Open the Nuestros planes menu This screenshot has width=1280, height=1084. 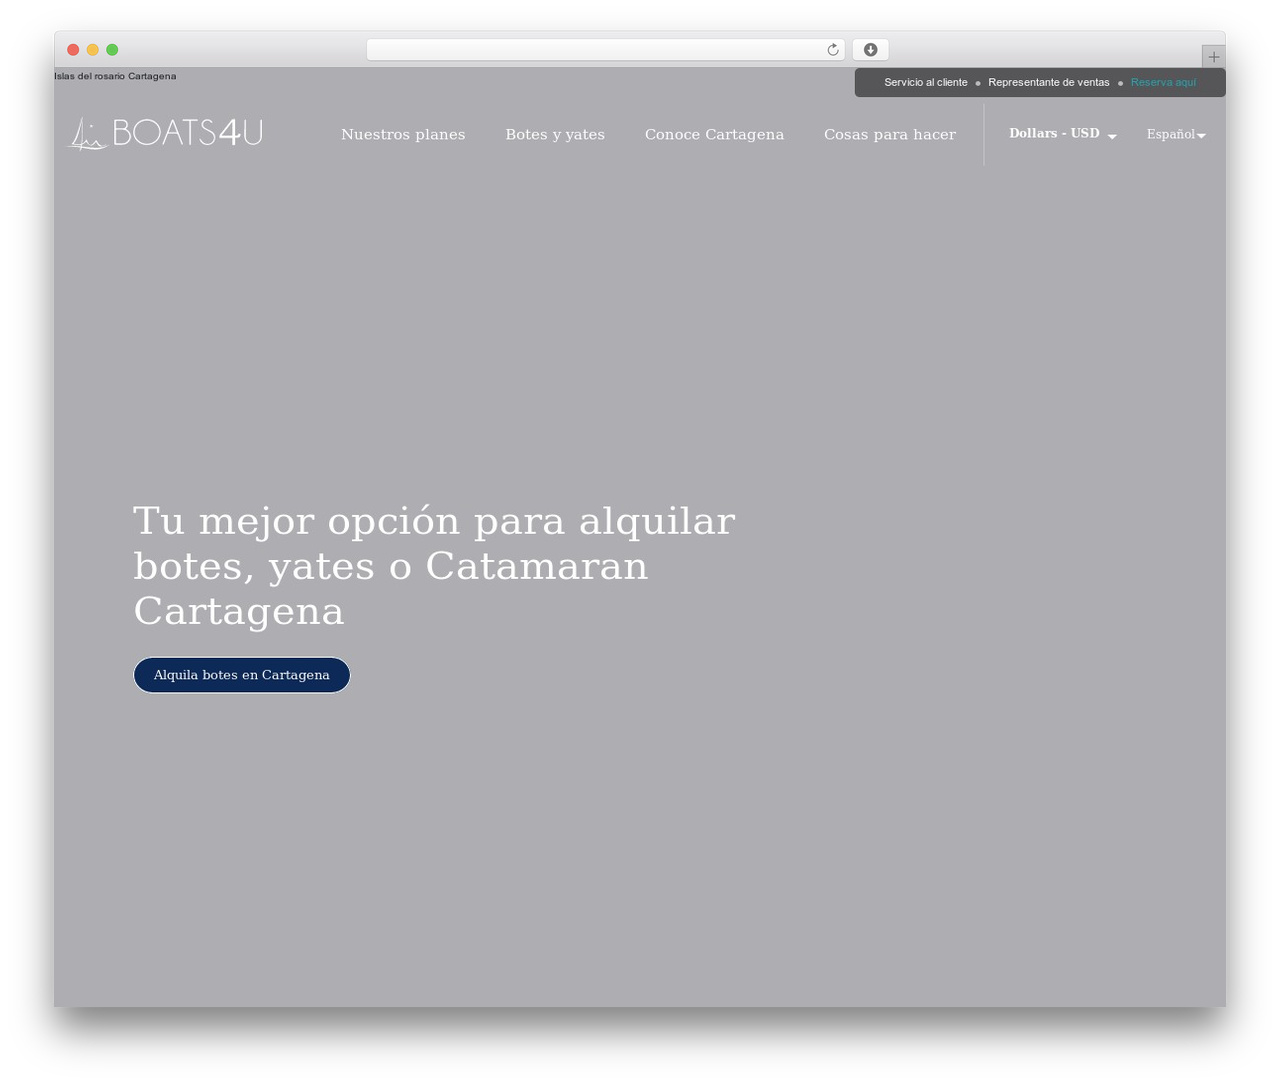[x=403, y=135]
